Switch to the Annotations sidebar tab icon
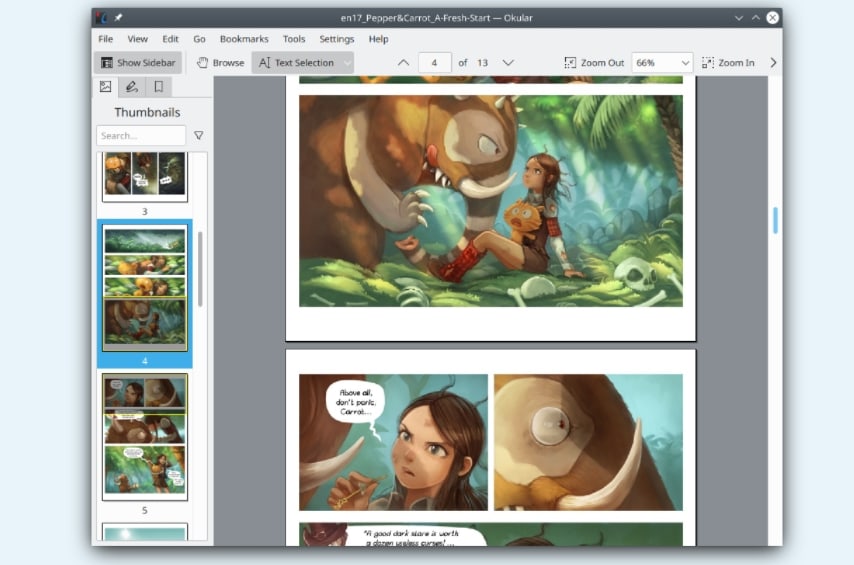The height and width of the screenshot is (565, 854). click(x=132, y=87)
